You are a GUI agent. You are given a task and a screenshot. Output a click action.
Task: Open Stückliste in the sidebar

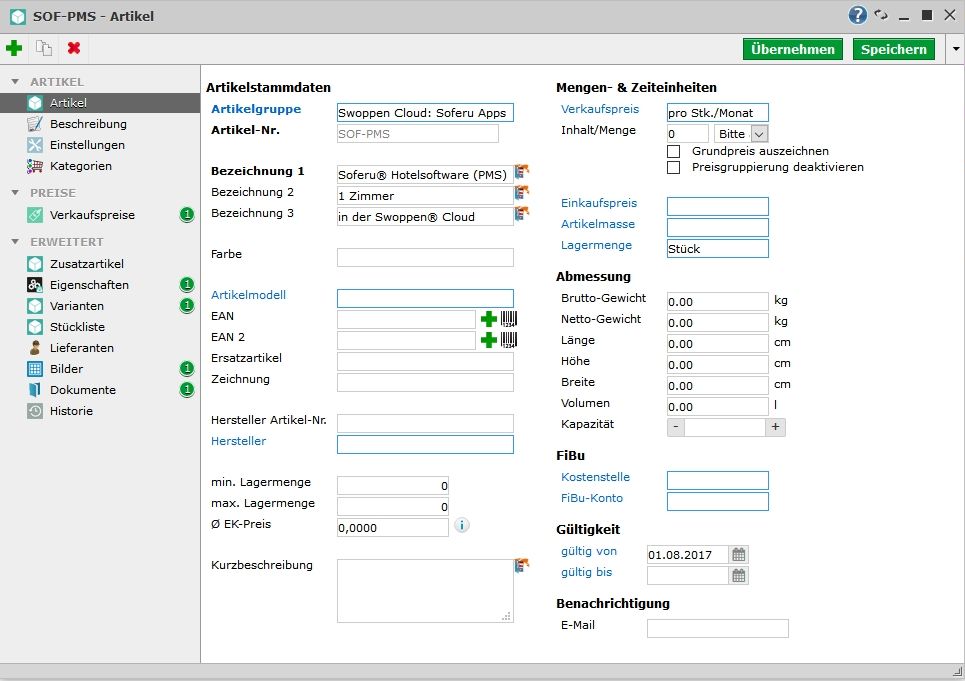(x=100, y=327)
